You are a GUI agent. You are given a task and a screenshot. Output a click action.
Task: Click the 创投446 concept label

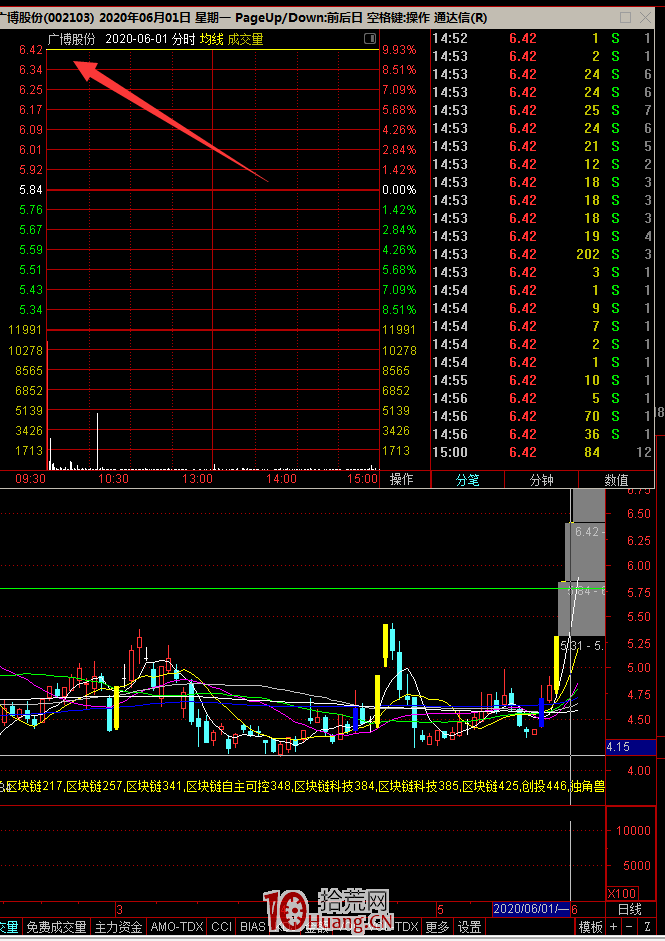pyautogui.click(x=544, y=786)
